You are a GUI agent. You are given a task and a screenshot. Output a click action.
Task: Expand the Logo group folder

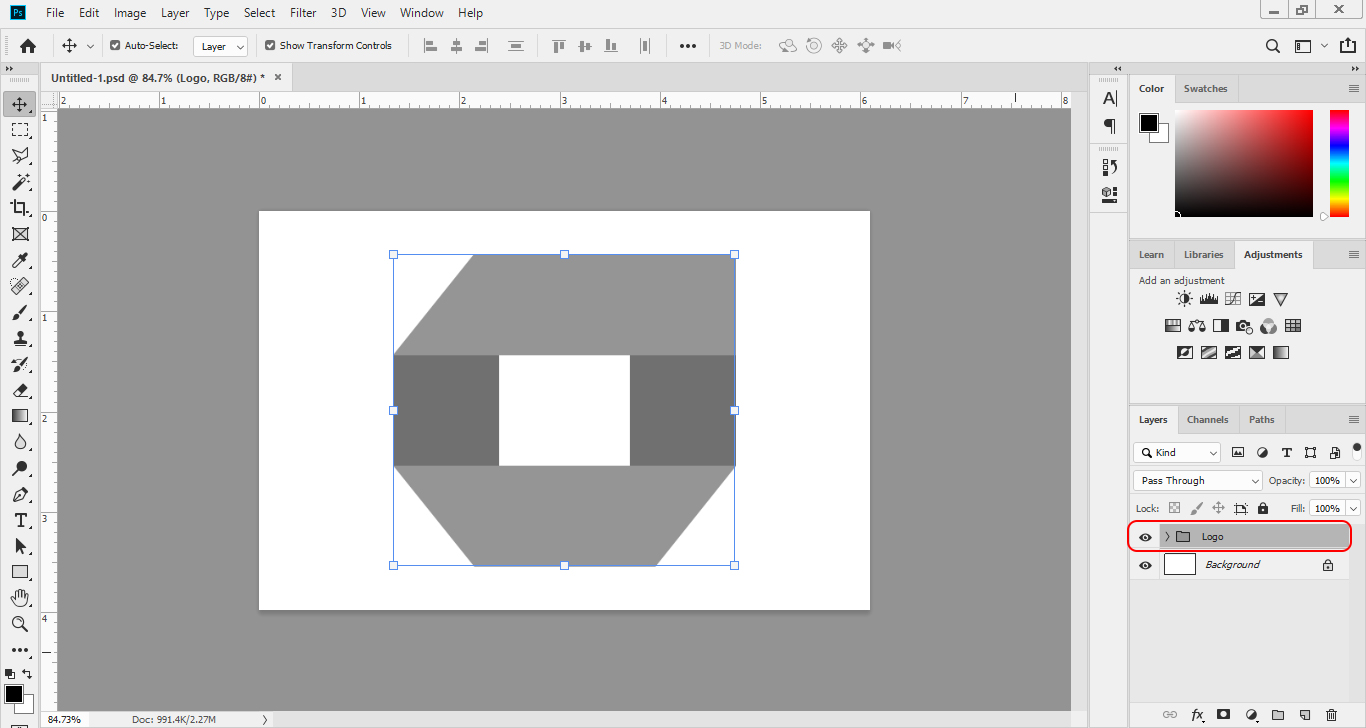tap(1167, 537)
